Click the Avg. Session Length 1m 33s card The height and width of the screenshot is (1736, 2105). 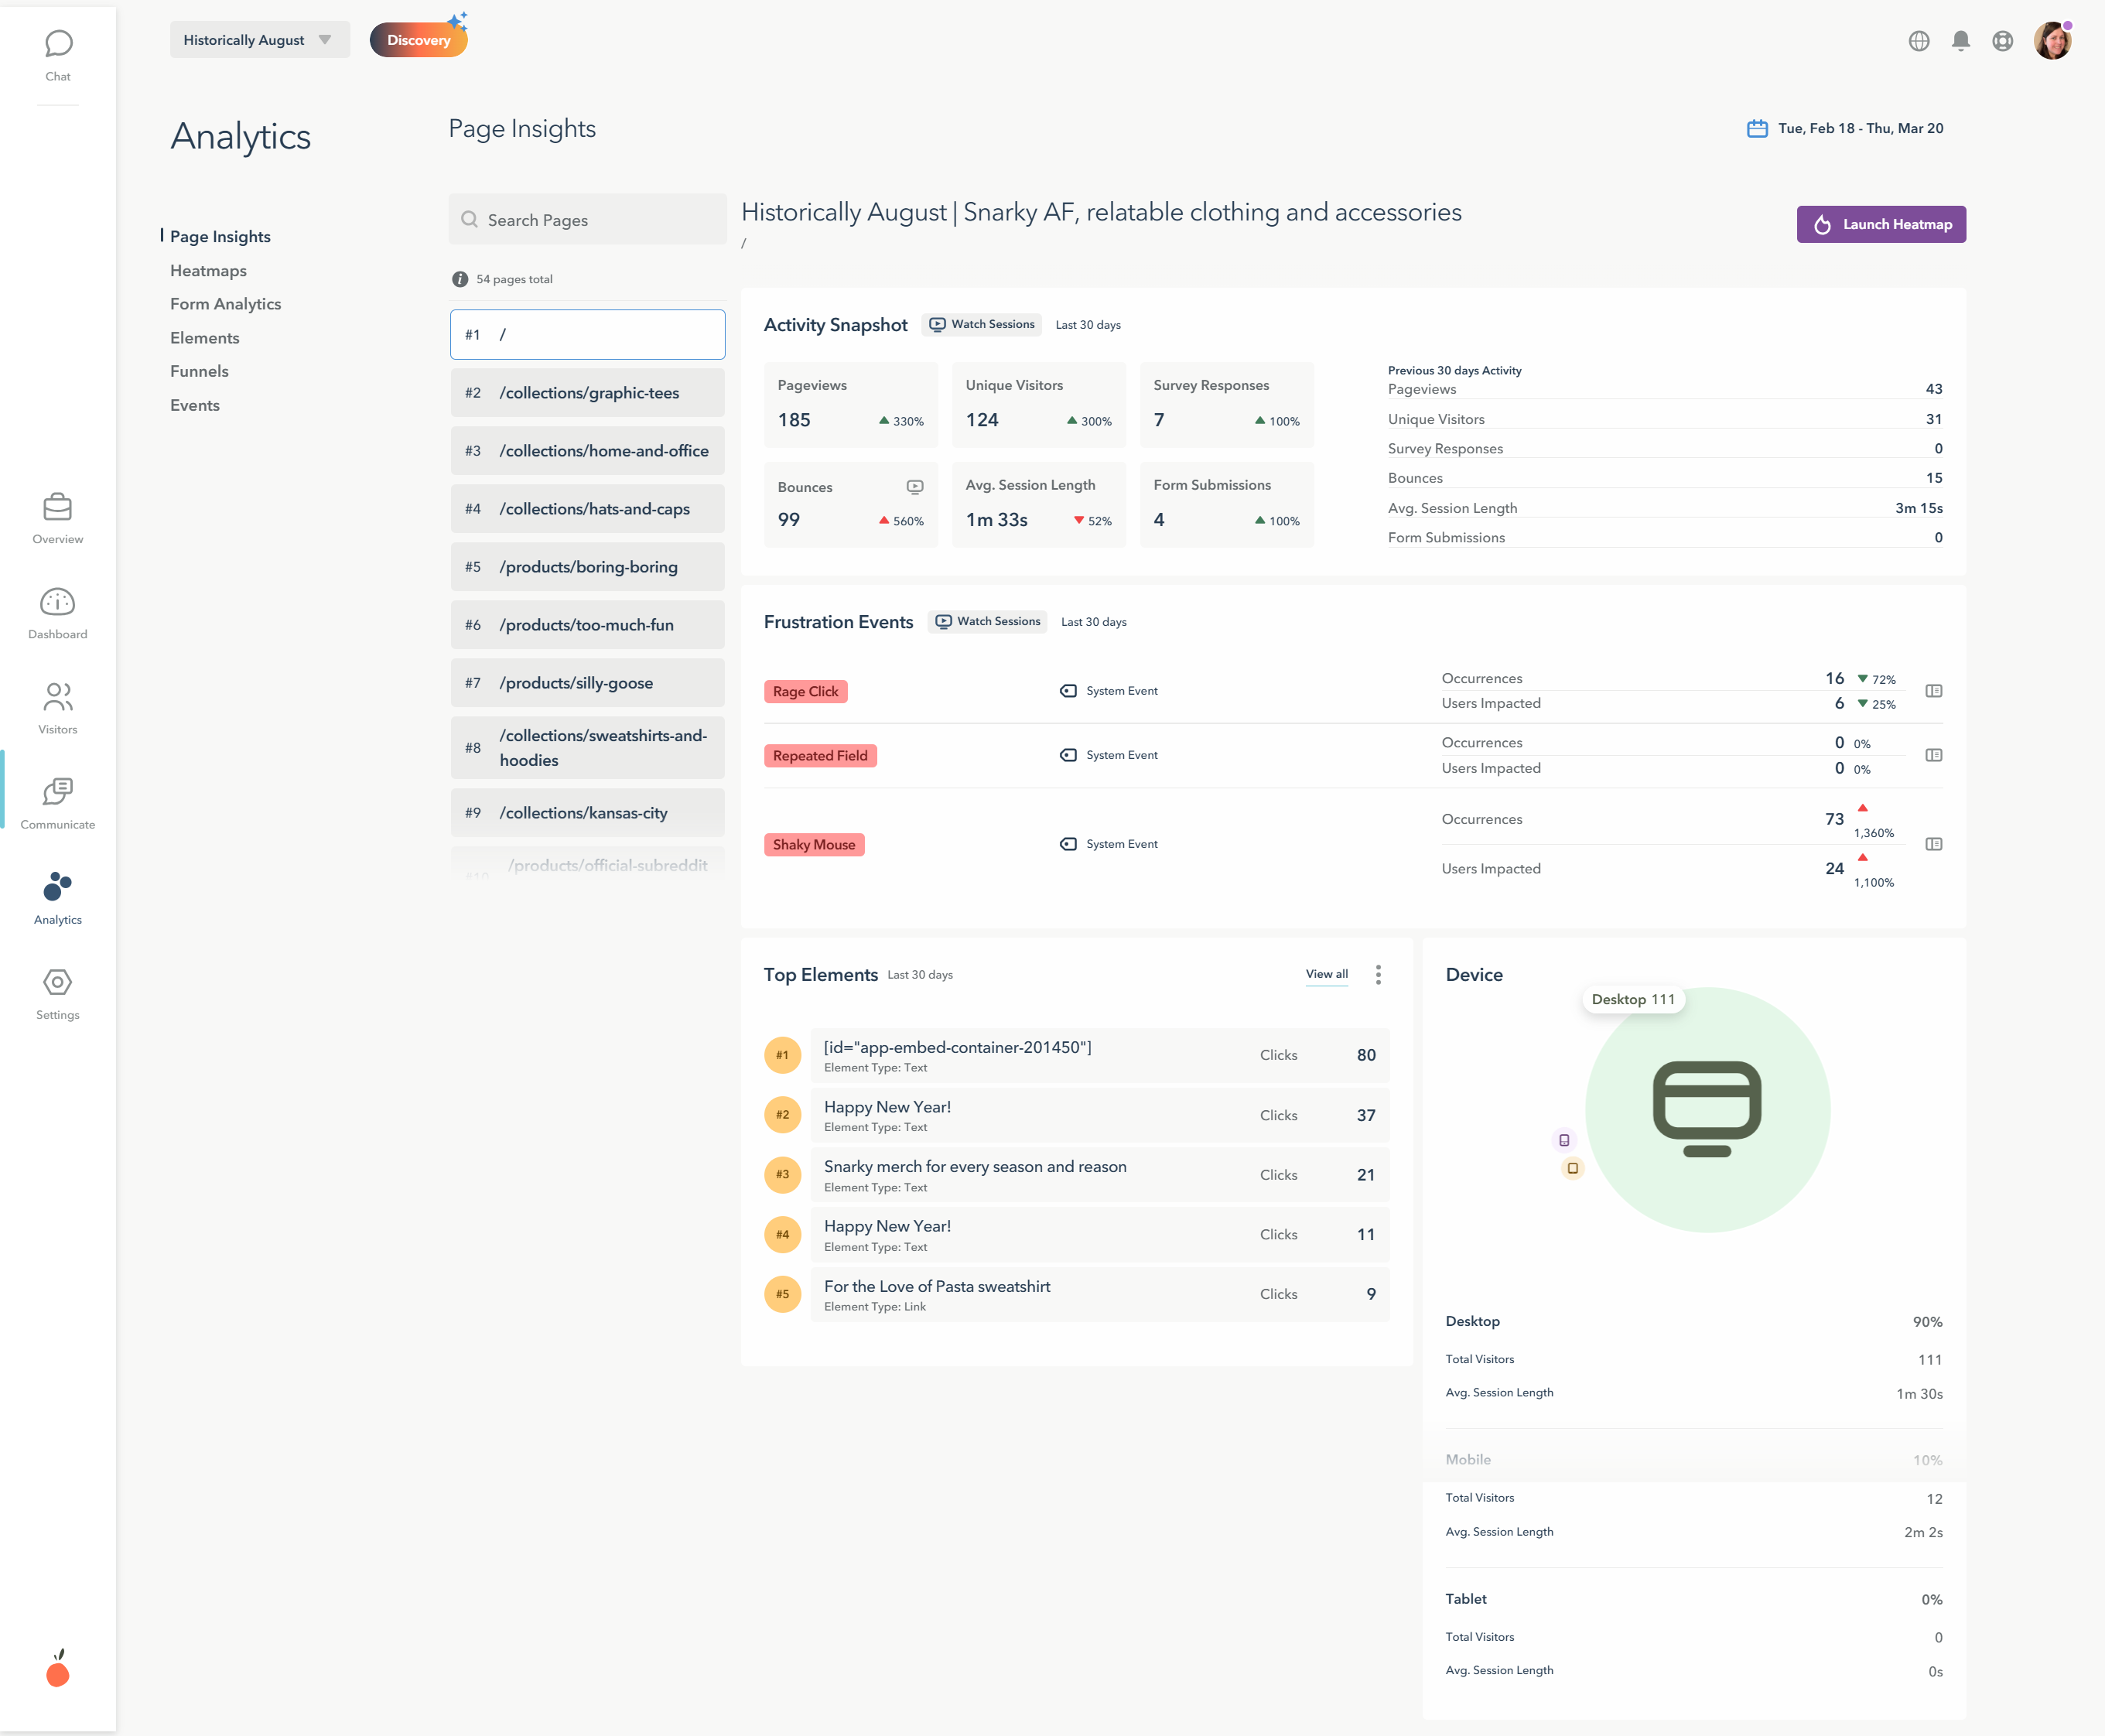(x=1039, y=504)
